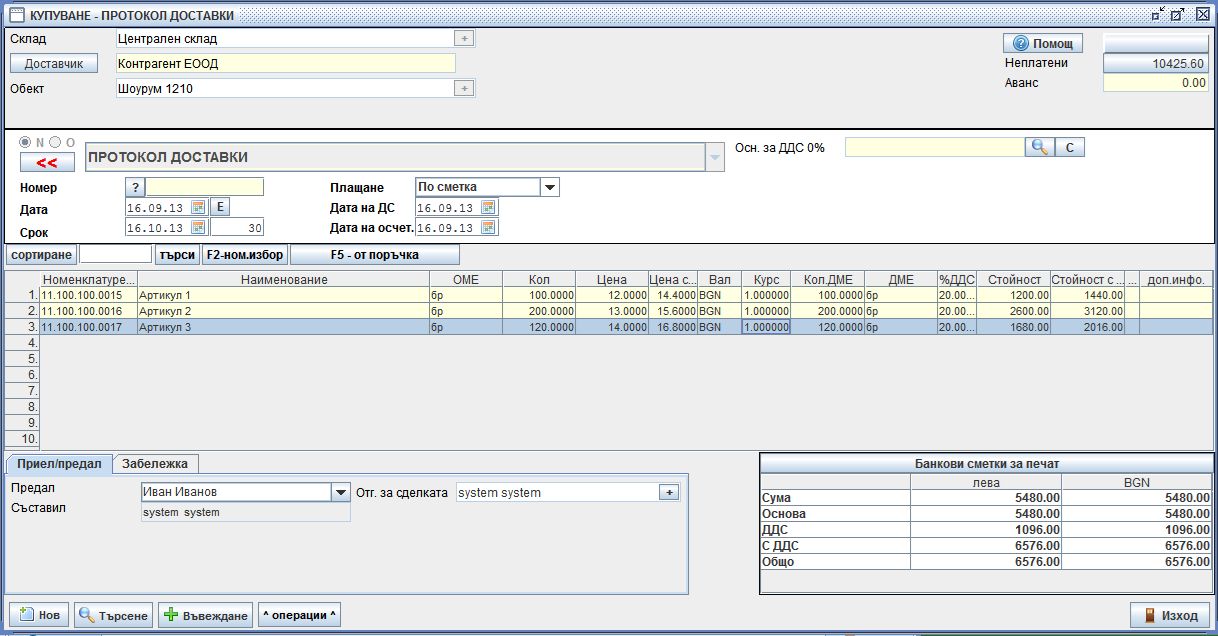Click the E button beside the Дата field
1218x636 pixels.
click(x=219, y=207)
